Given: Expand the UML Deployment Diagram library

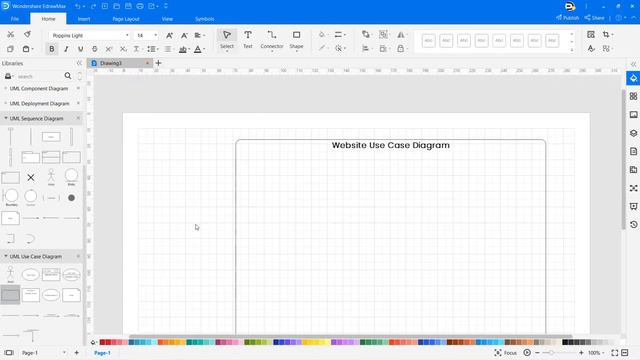Looking at the screenshot, I should pos(6,103).
